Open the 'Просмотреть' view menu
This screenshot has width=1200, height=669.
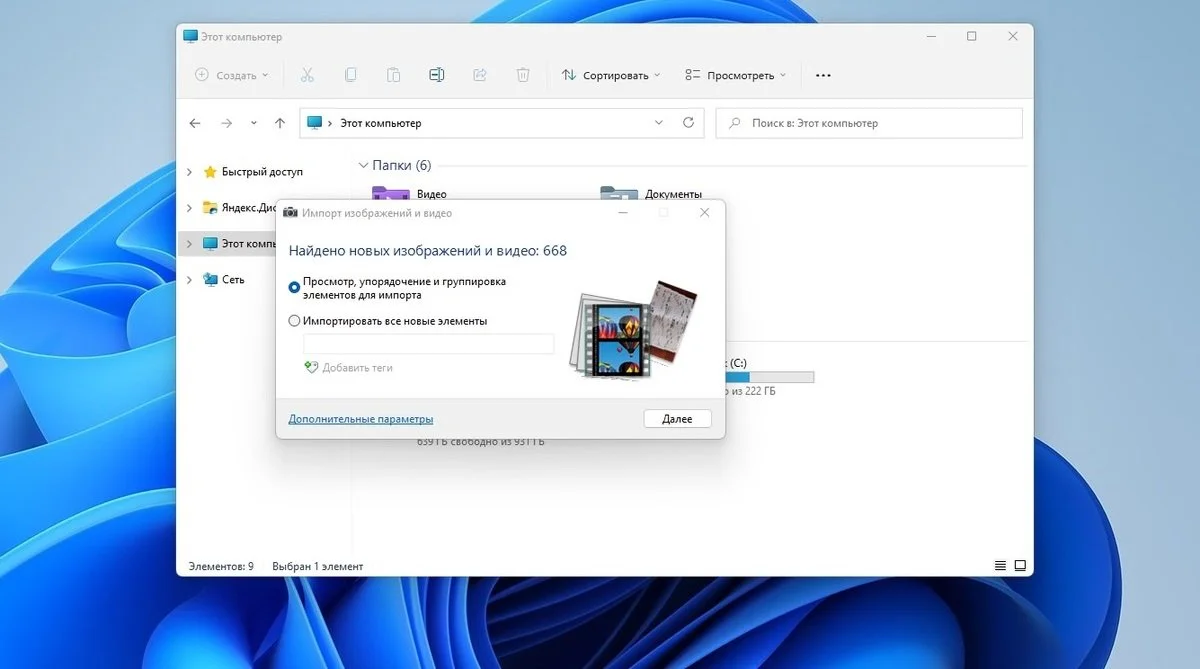point(736,75)
